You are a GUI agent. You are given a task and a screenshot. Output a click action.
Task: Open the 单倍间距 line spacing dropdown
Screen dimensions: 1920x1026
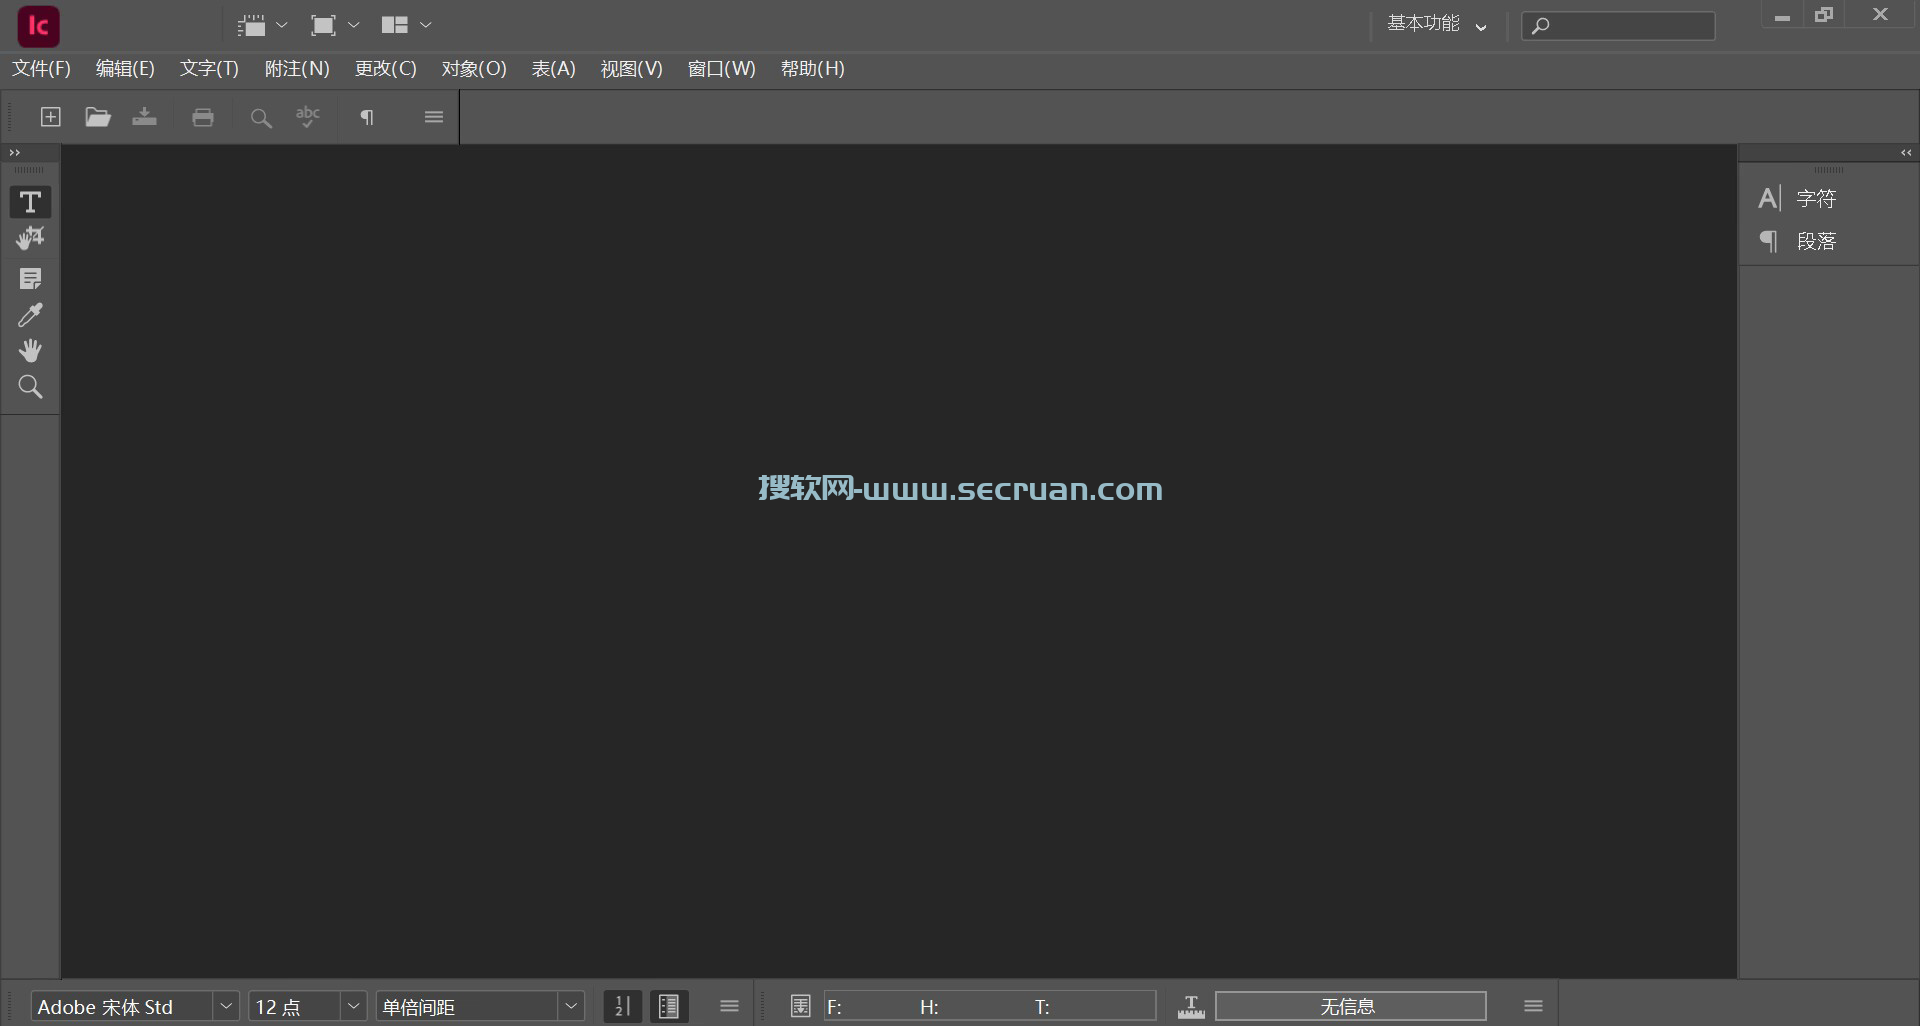click(x=572, y=1006)
